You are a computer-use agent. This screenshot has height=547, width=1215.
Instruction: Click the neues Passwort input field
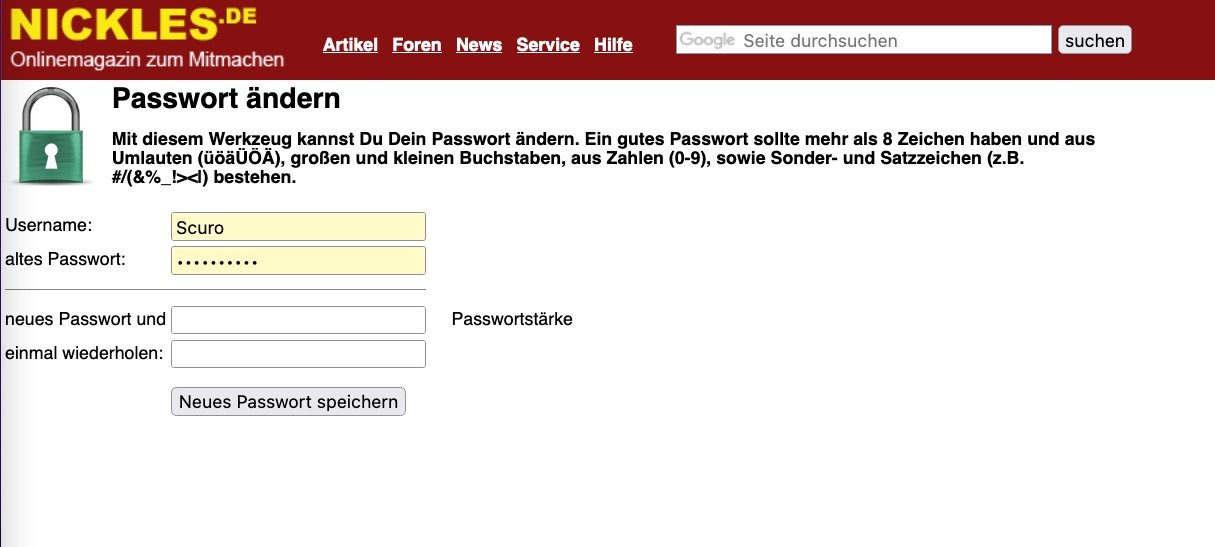coord(298,320)
